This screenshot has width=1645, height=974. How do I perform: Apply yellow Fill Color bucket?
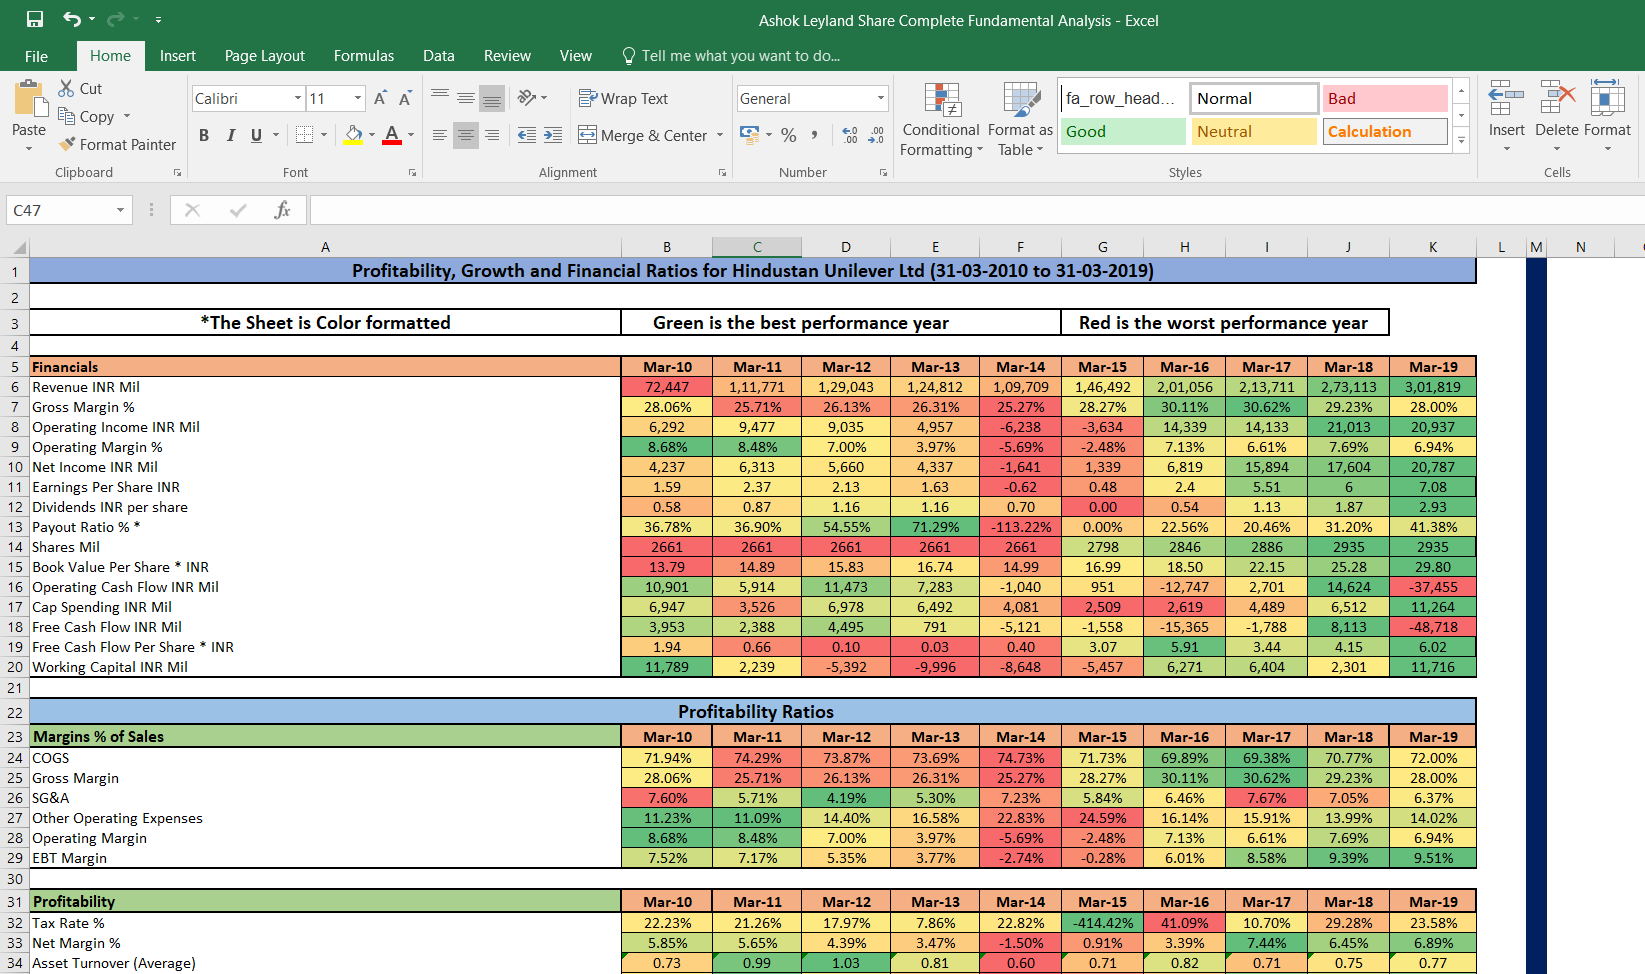[353, 135]
